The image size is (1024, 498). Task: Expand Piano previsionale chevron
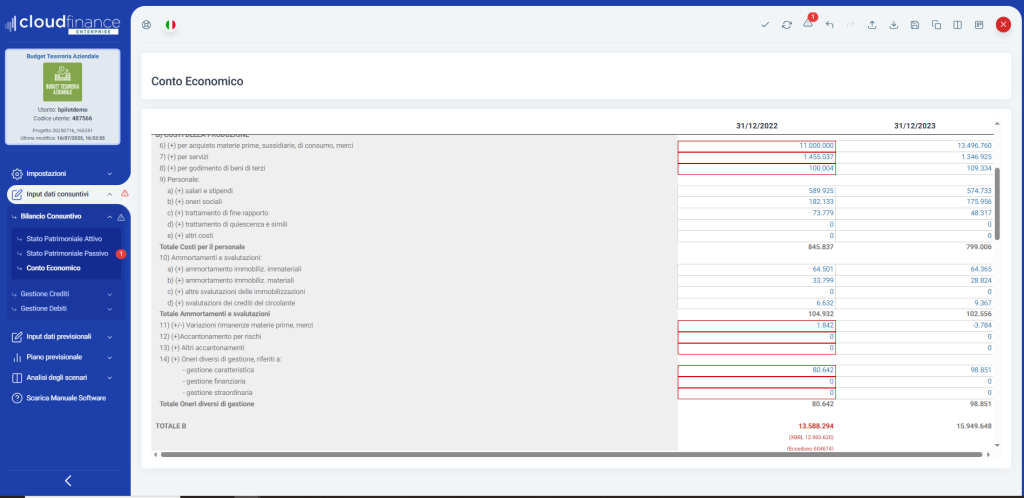click(110, 358)
